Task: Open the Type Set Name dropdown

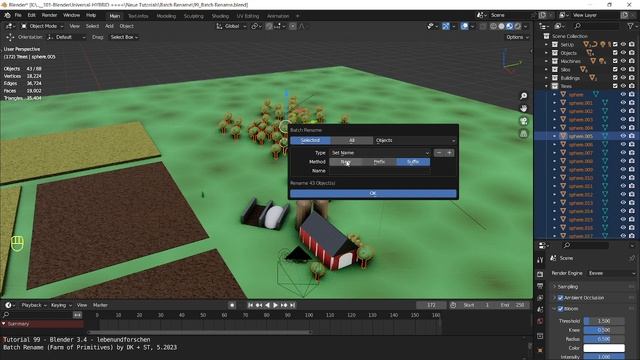Action: pos(380,153)
